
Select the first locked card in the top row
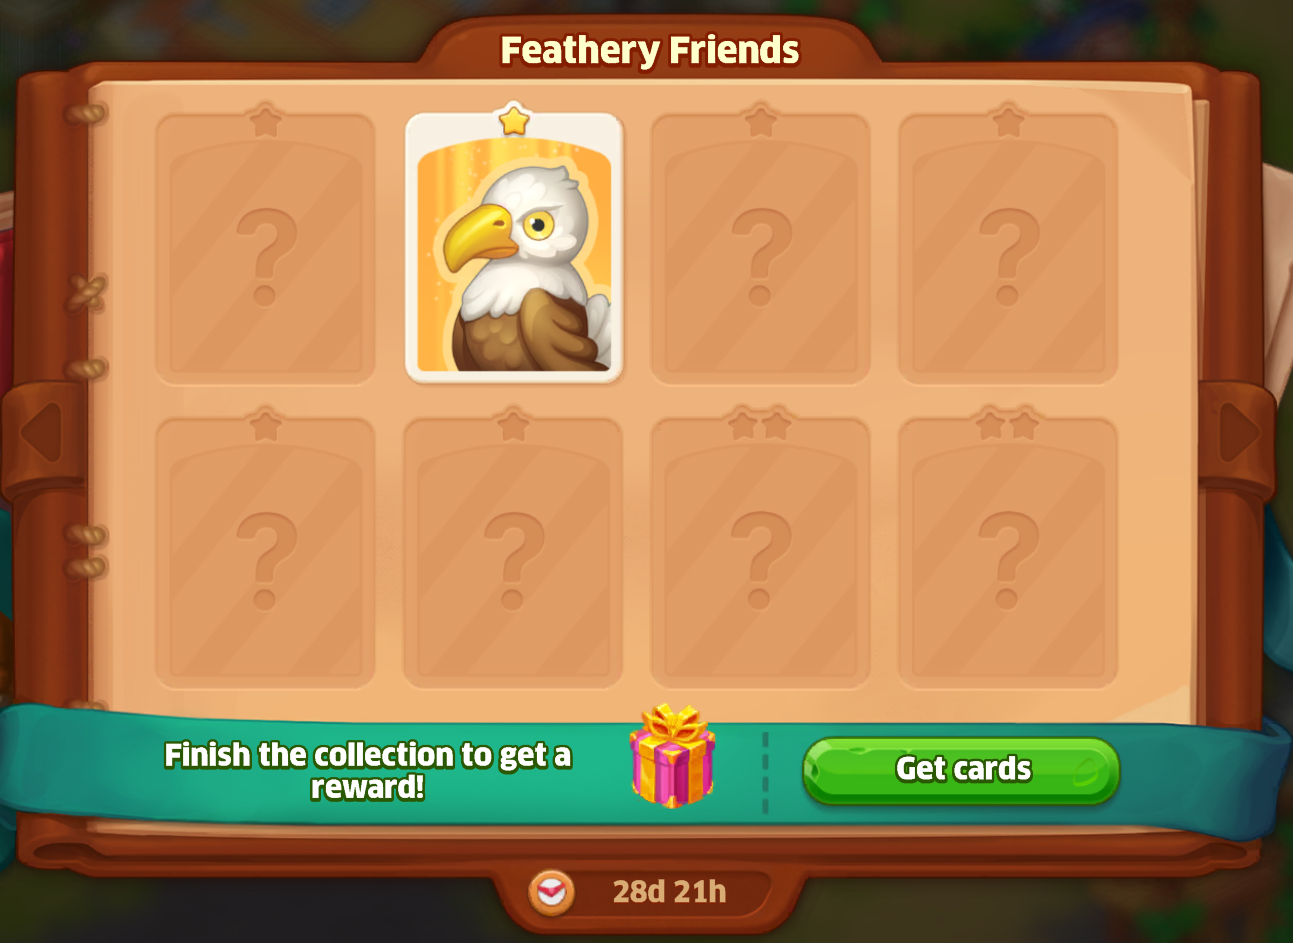[x=265, y=248]
